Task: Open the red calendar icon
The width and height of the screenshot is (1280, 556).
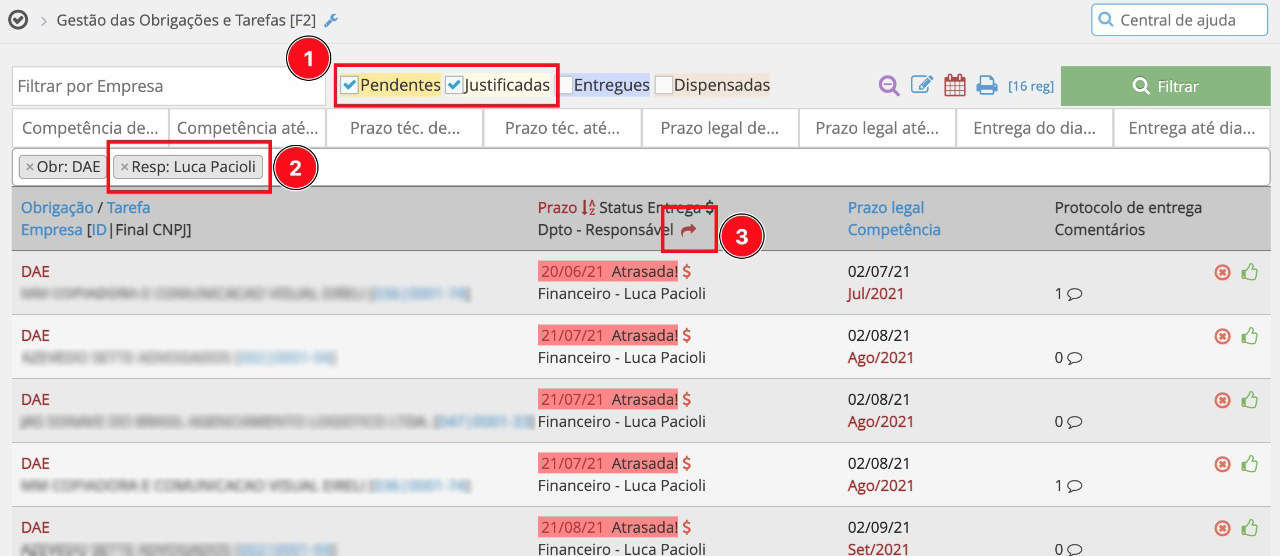Action: [x=955, y=86]
